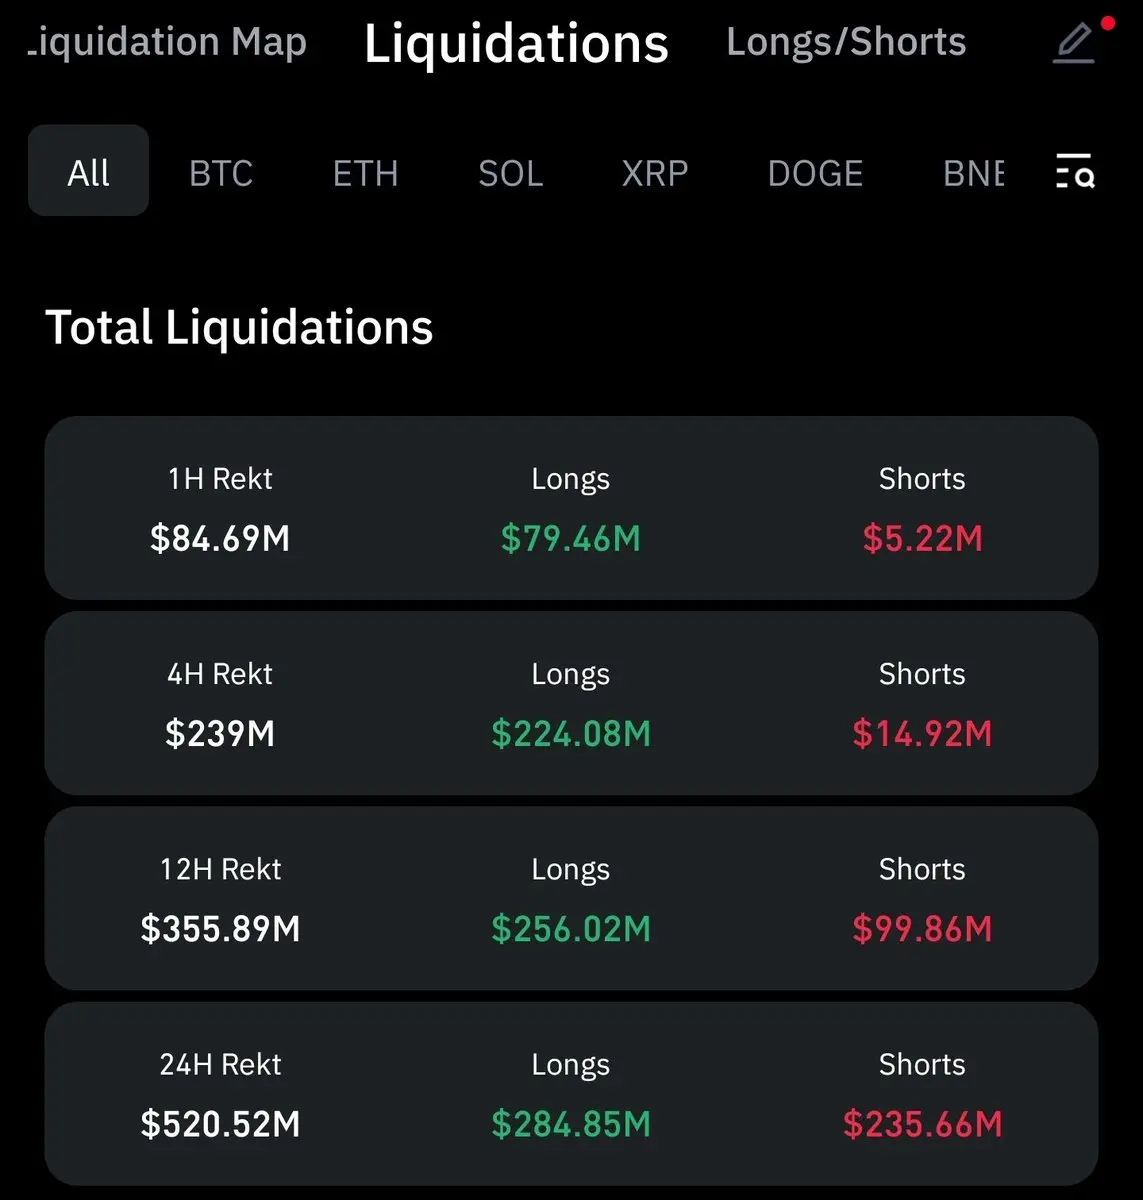Tap the edit pencil icon
This screenshot has width=1143, height=1200.
click(x=1075, y=43)
